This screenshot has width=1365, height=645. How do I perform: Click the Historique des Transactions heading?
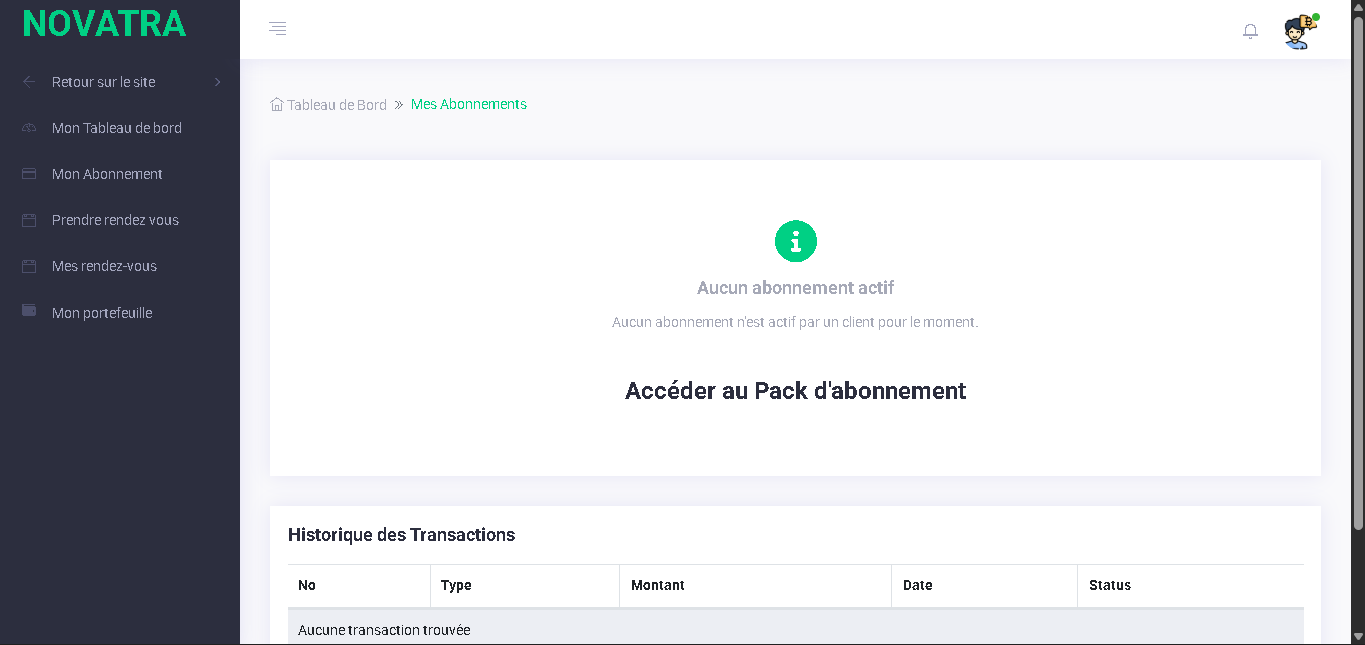(x=401, y=535)
